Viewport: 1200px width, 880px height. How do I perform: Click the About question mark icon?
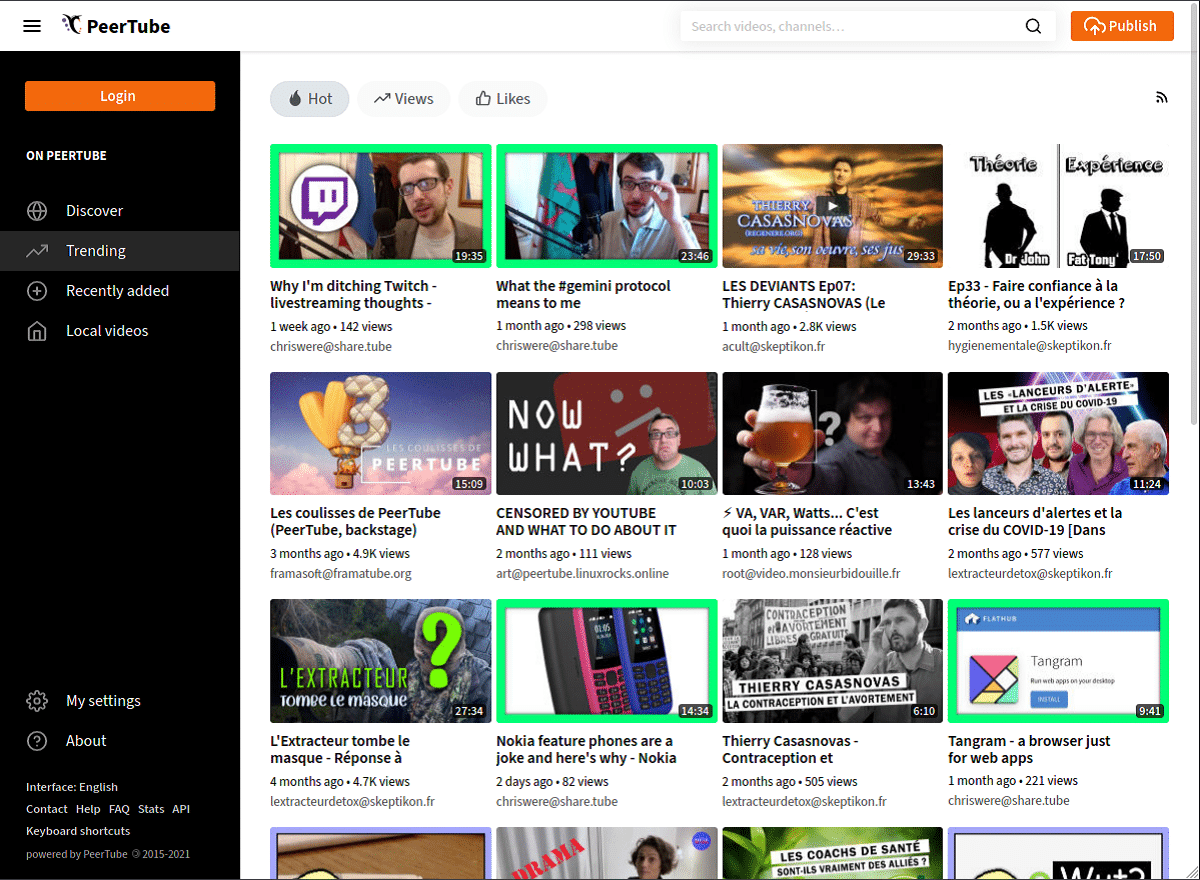37,740
